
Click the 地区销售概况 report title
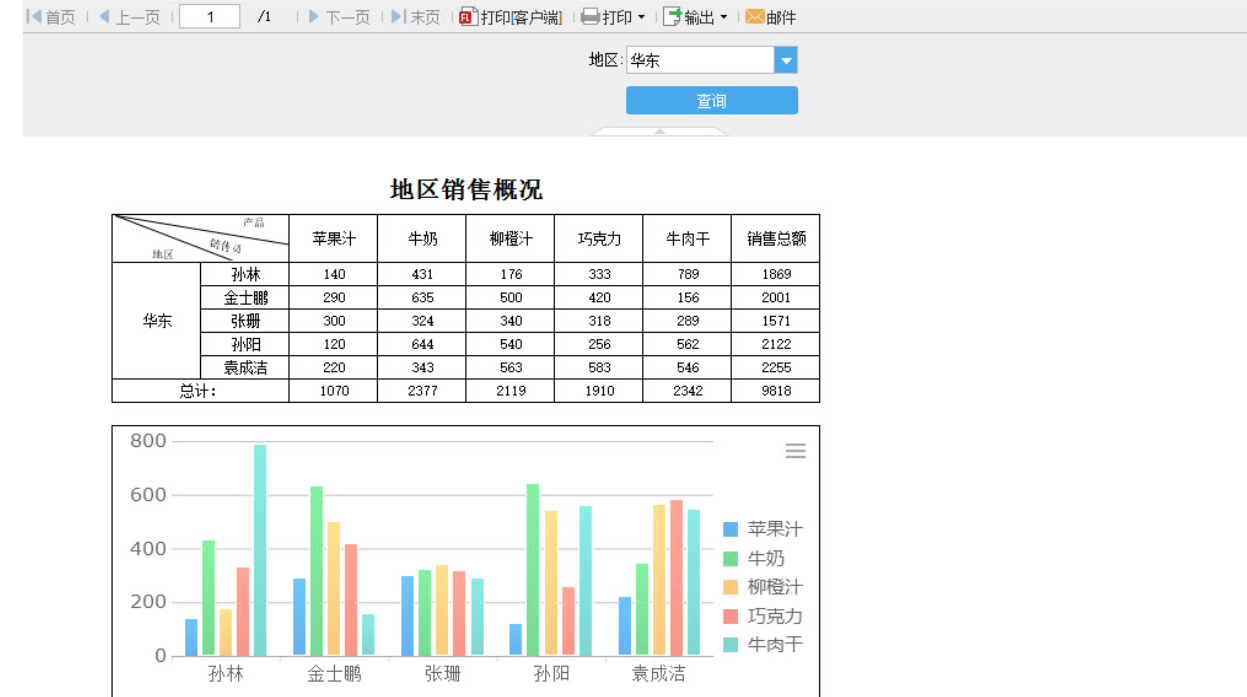[466, 190]
